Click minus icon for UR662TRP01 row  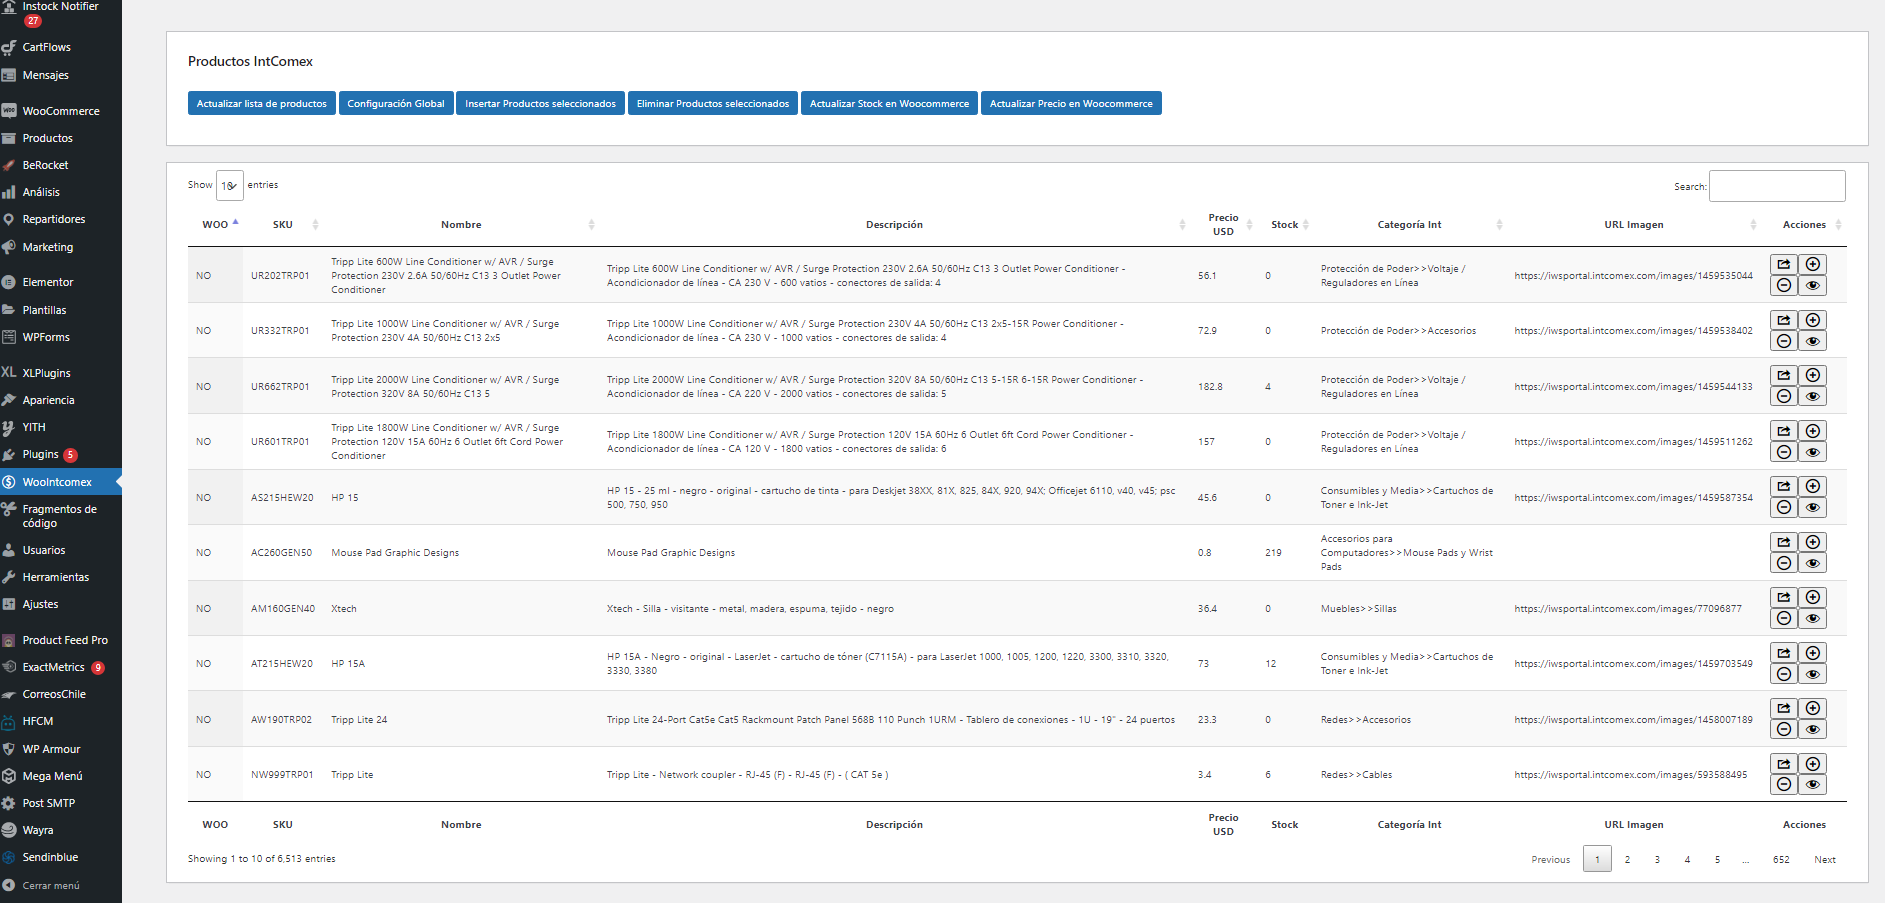pyautogui.click(x=1783, y=397)
